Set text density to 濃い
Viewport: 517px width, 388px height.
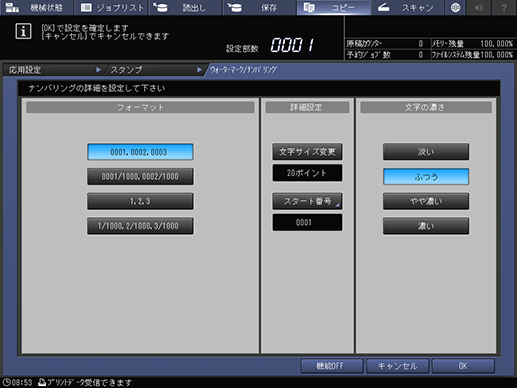[x=426, y=226]
